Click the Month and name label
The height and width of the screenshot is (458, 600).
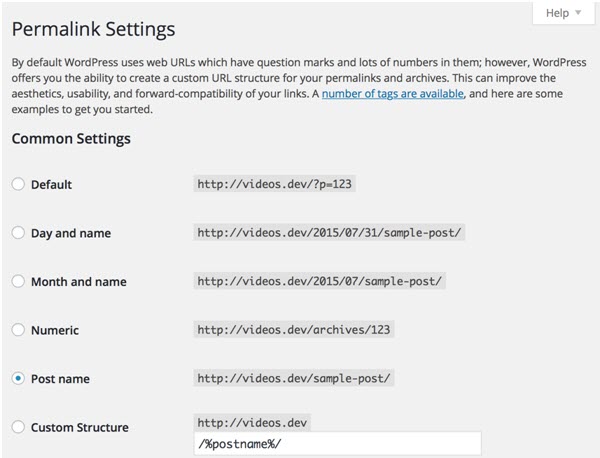(x=78, y=282)
